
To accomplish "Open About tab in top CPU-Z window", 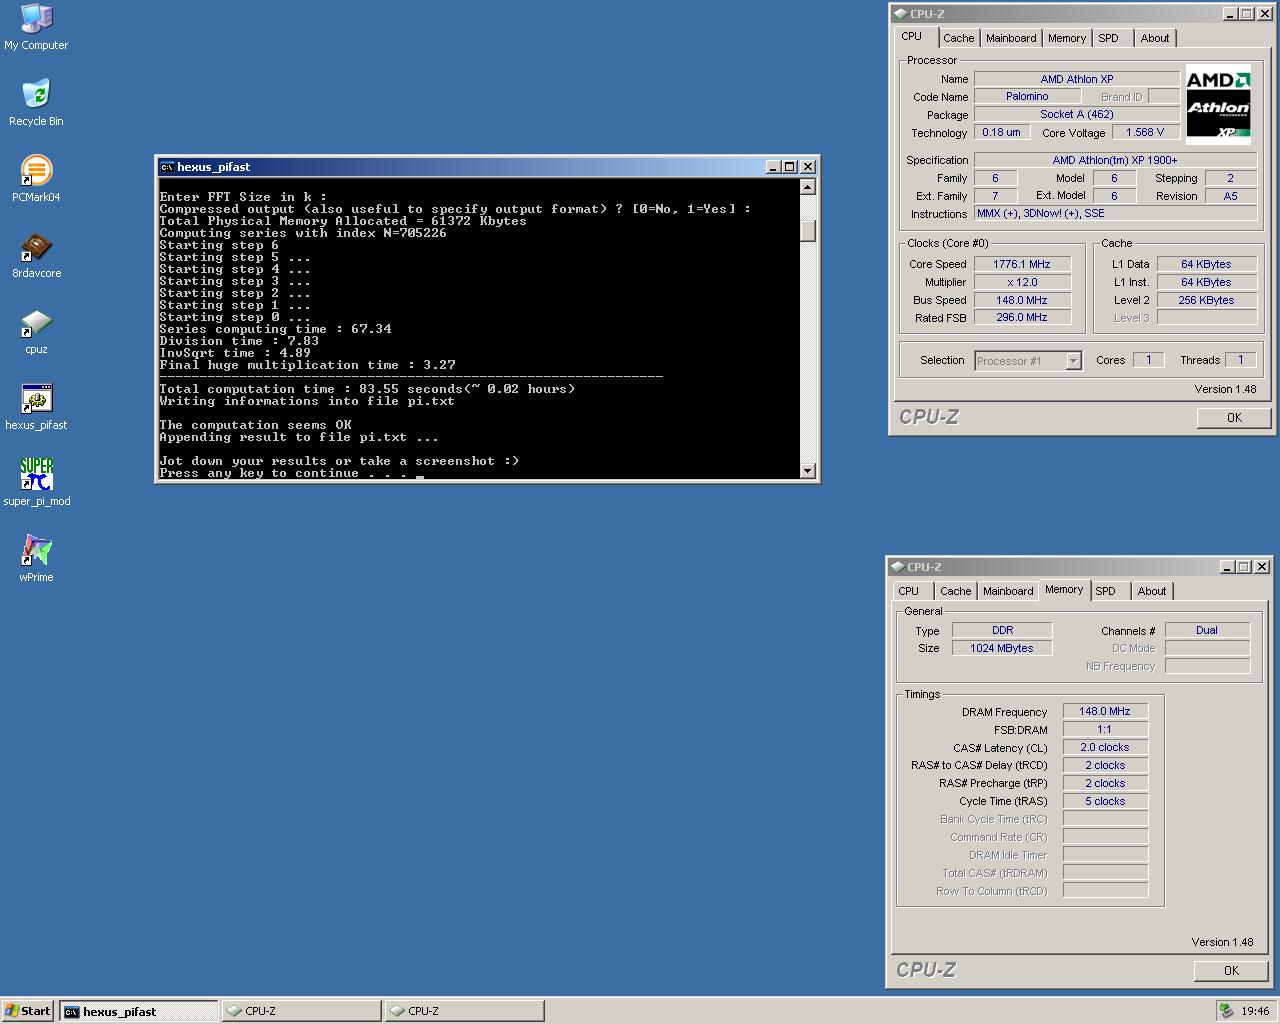I will coord(1155,38).
